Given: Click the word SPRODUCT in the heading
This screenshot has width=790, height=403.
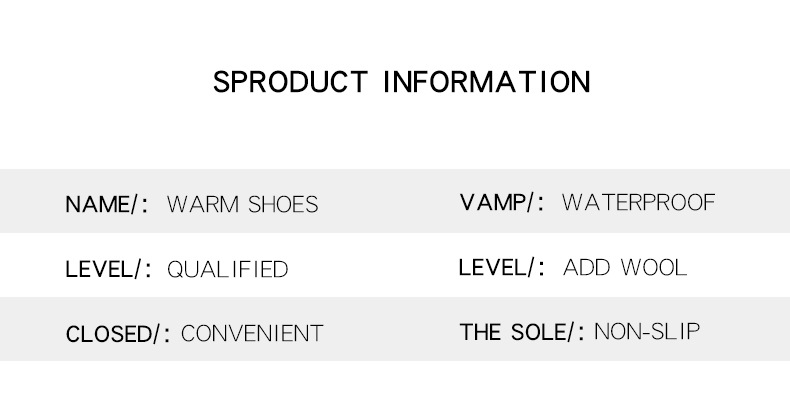Looking at the screenshot, I should point(291,81).
